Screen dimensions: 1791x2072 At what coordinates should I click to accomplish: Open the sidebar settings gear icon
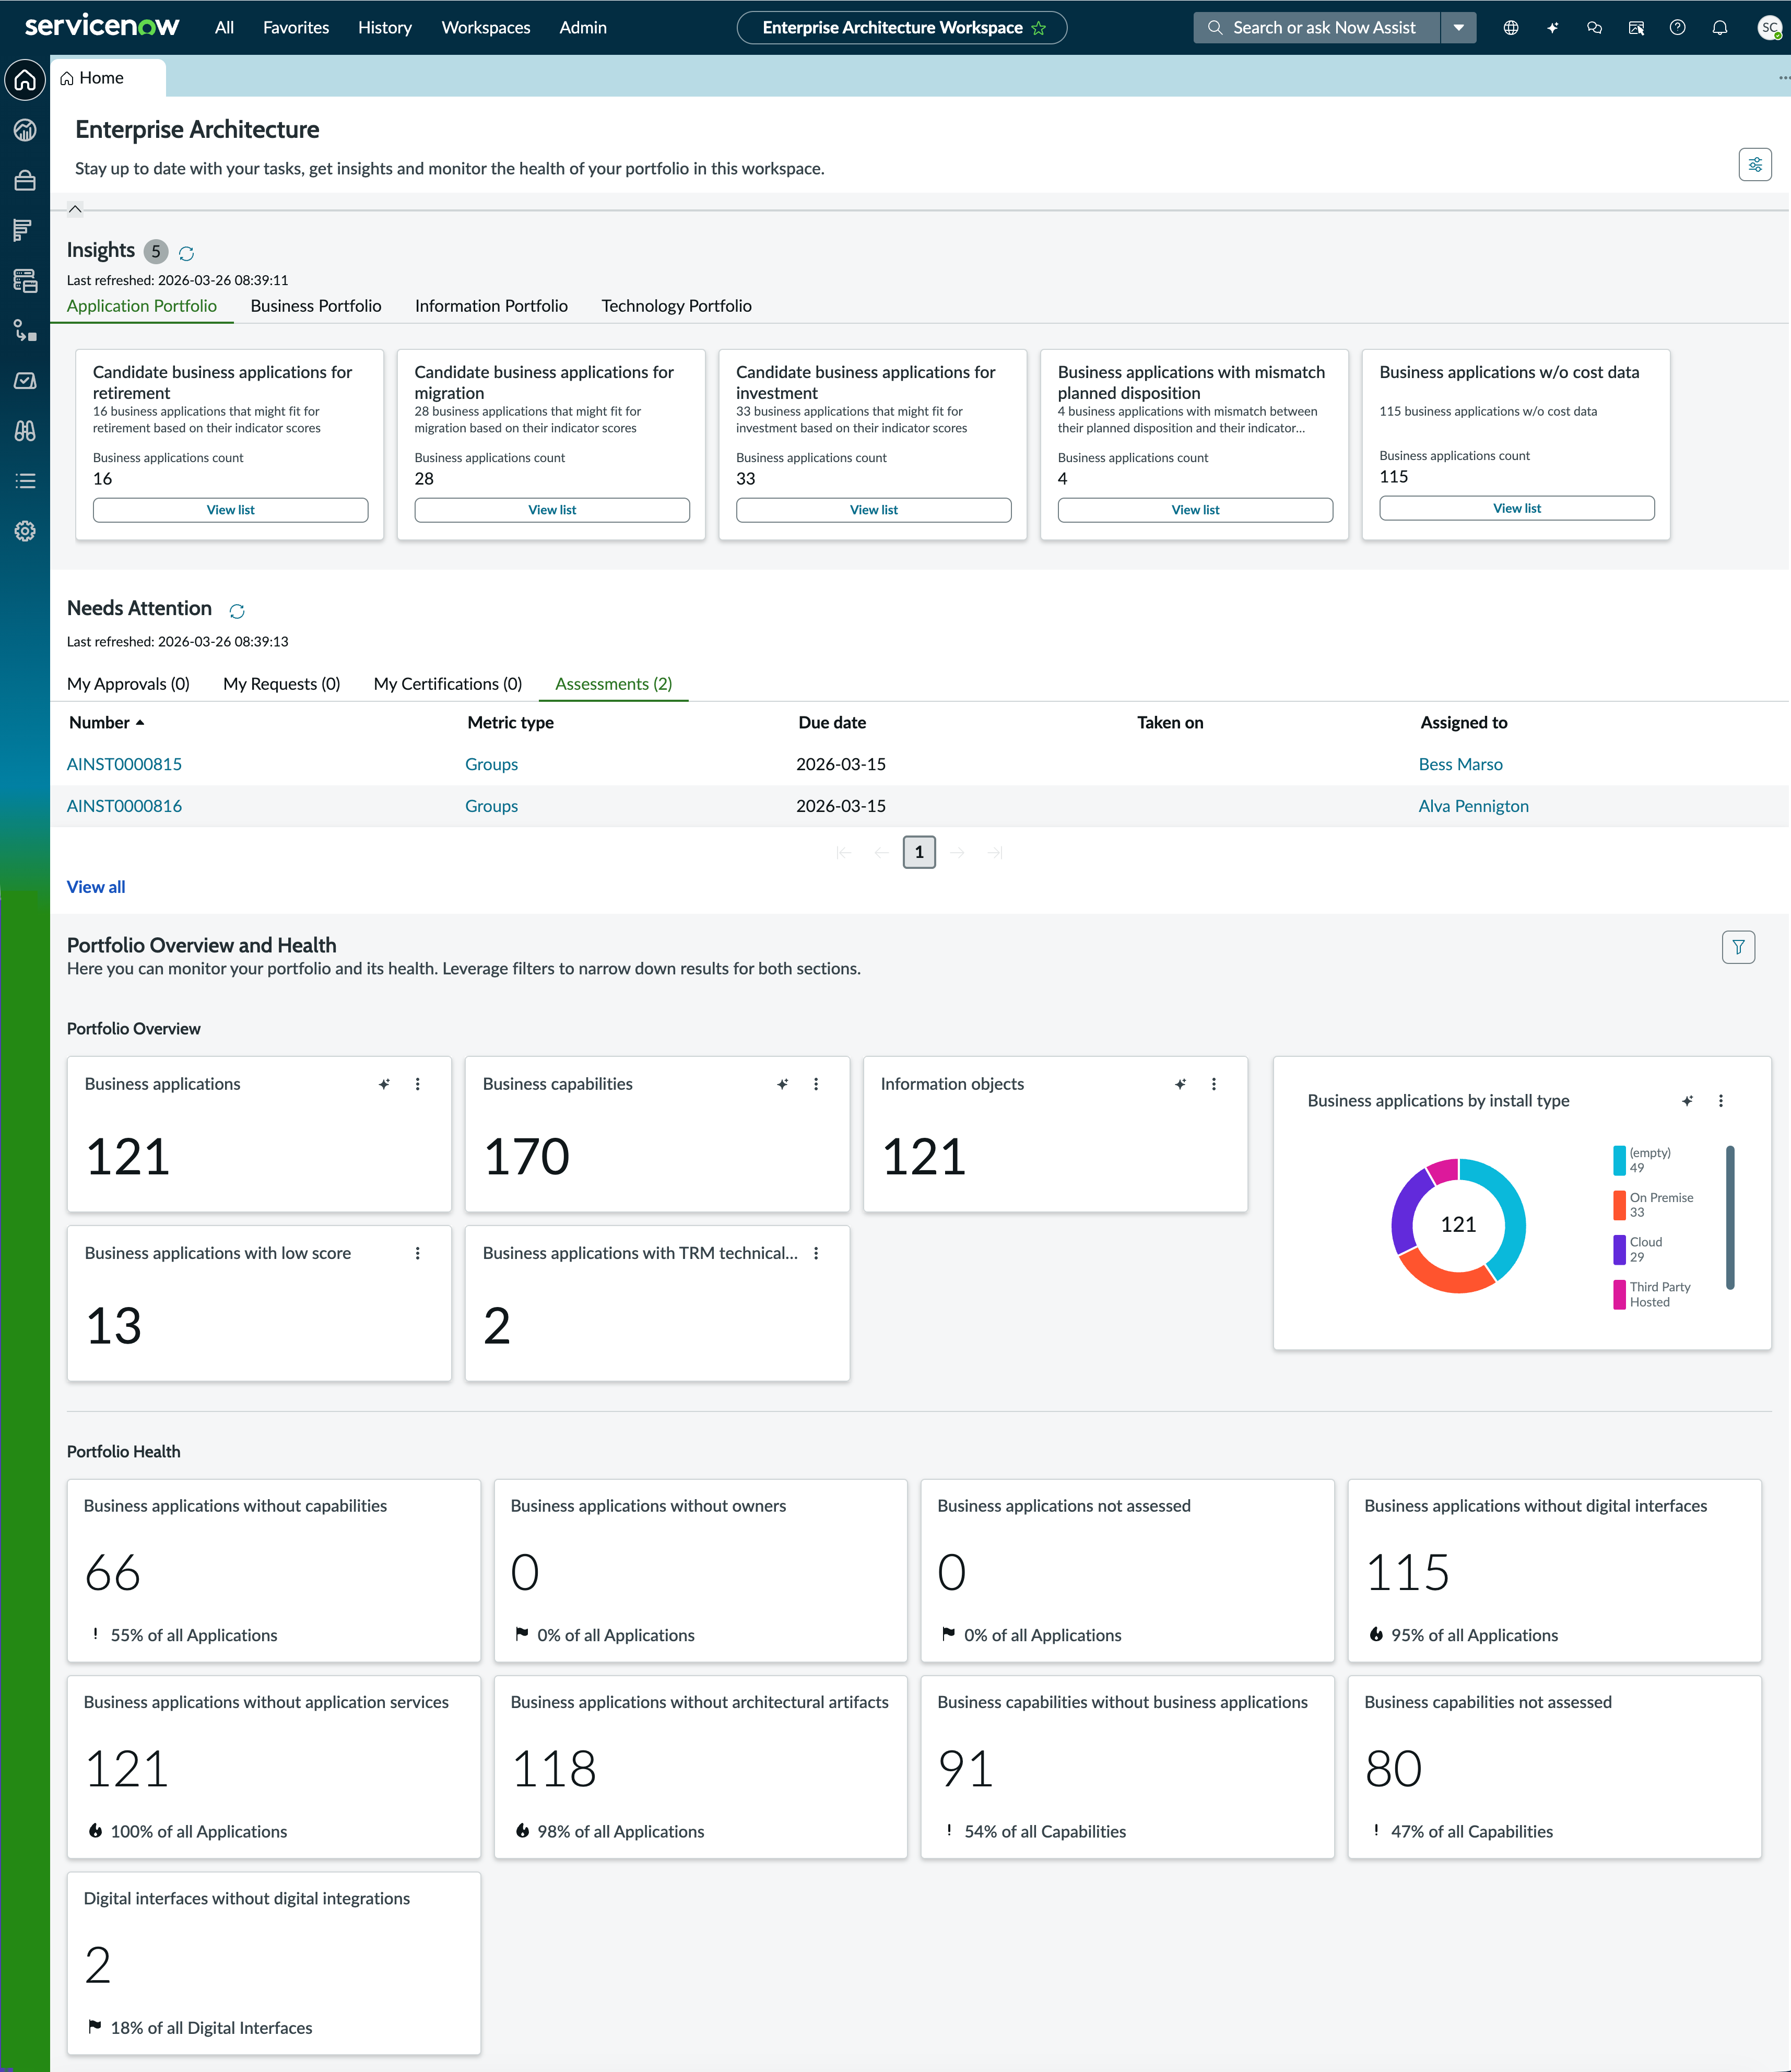(x=25, y=531)
